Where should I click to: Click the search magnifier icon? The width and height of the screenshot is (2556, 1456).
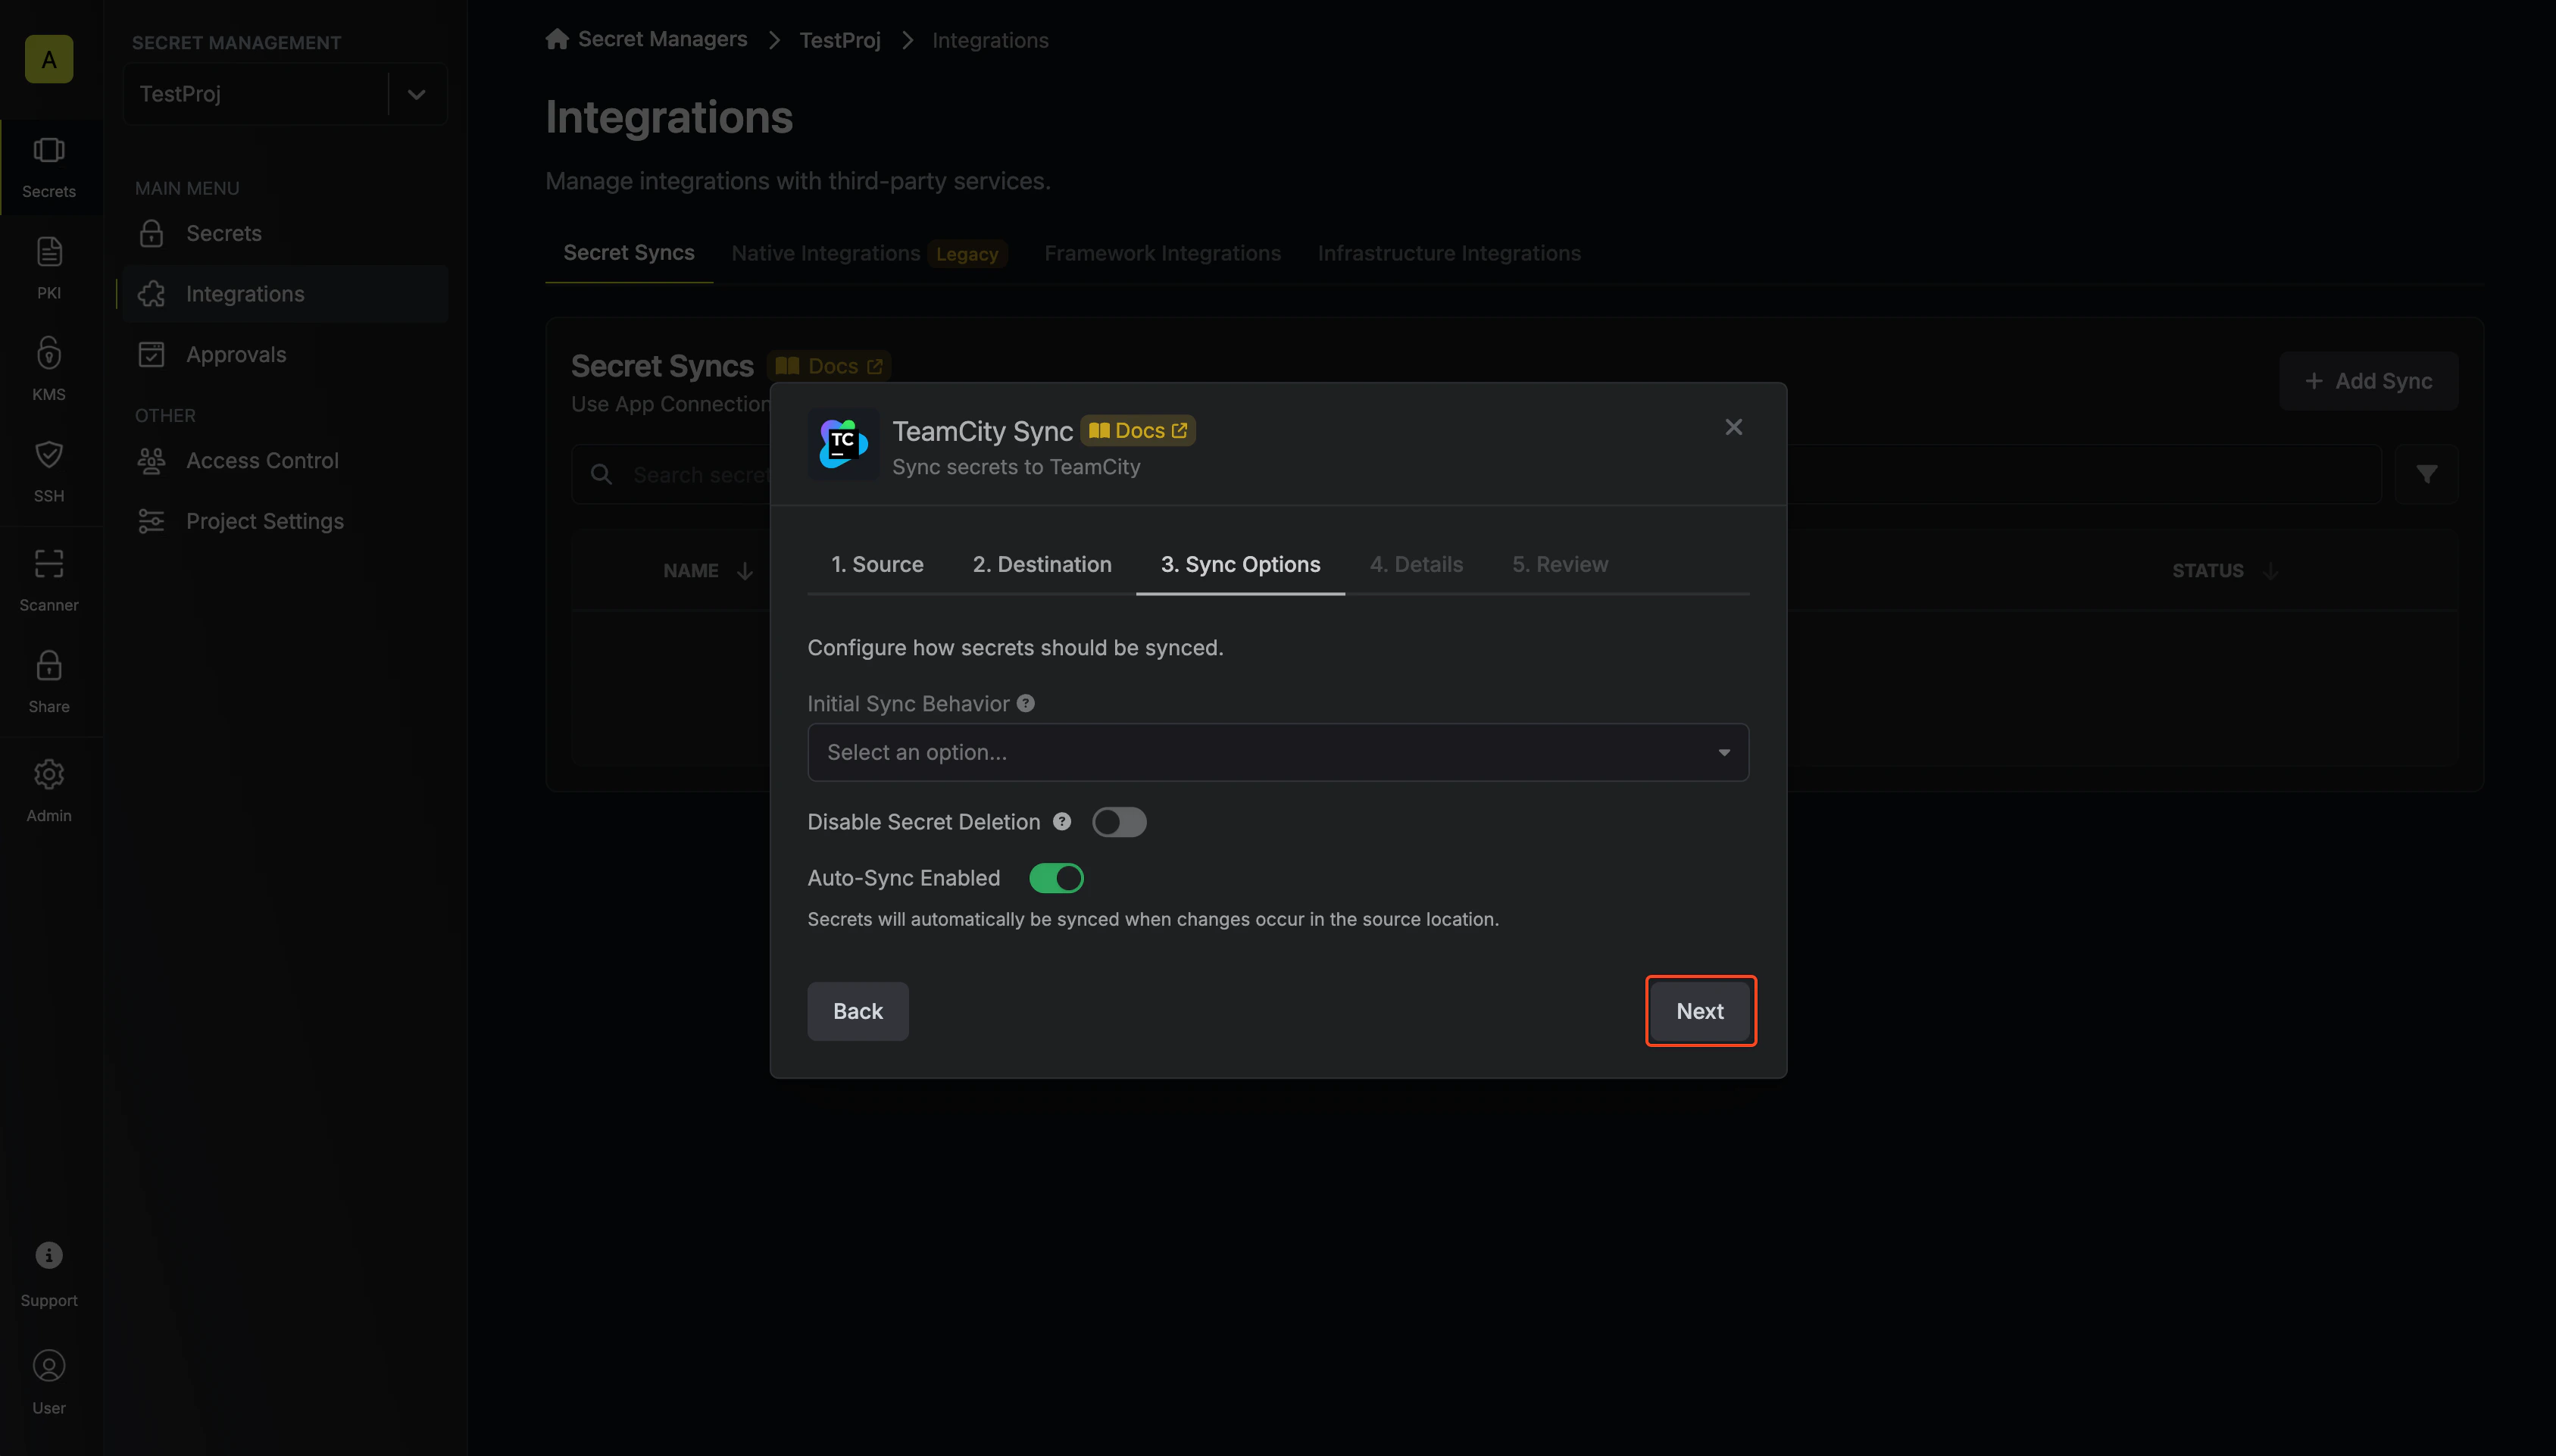(x=601, y=474)
